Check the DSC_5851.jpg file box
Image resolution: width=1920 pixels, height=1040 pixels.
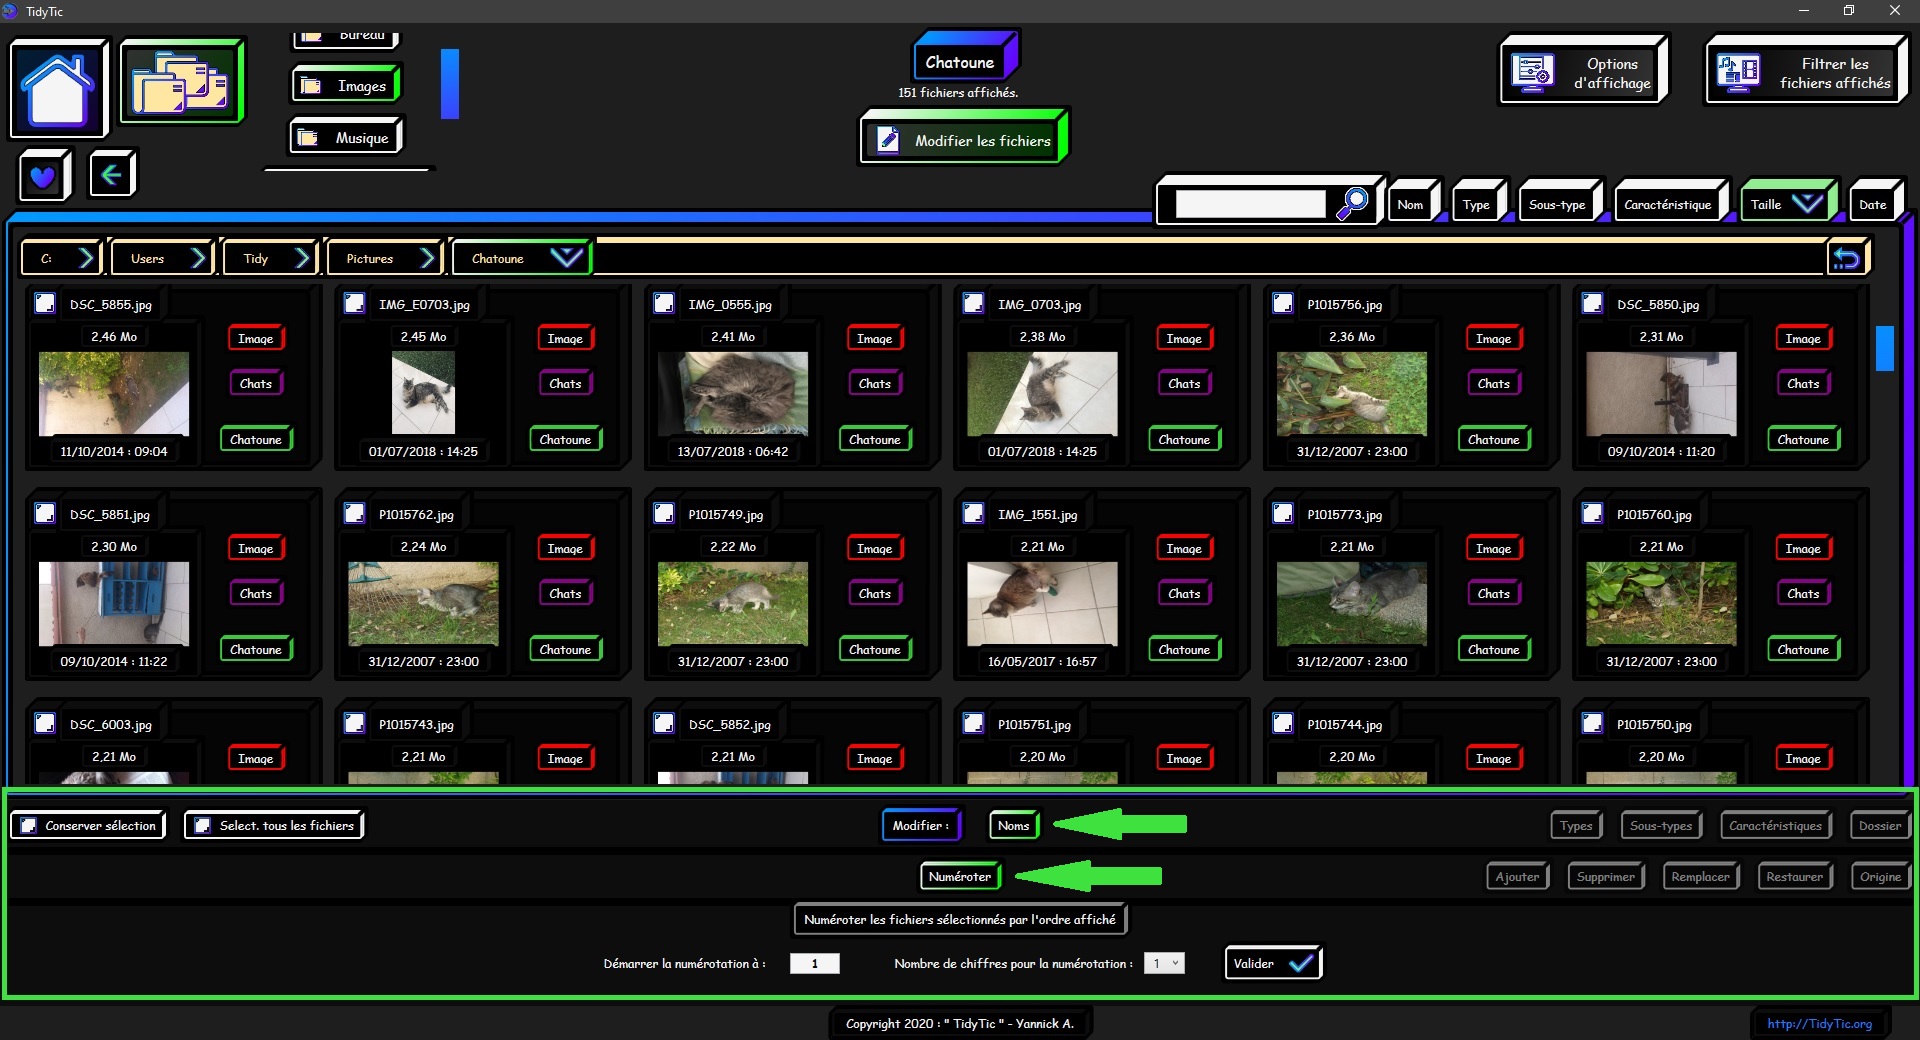tap(45, 513)
